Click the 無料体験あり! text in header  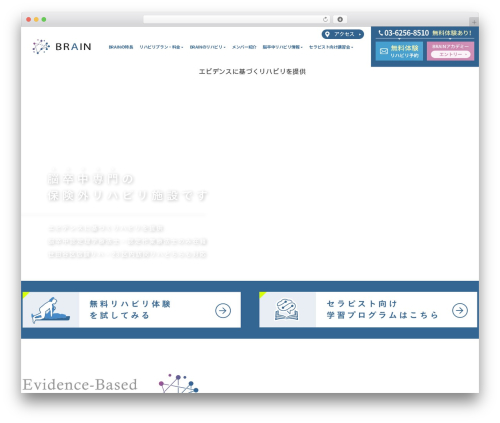point(452,33)
